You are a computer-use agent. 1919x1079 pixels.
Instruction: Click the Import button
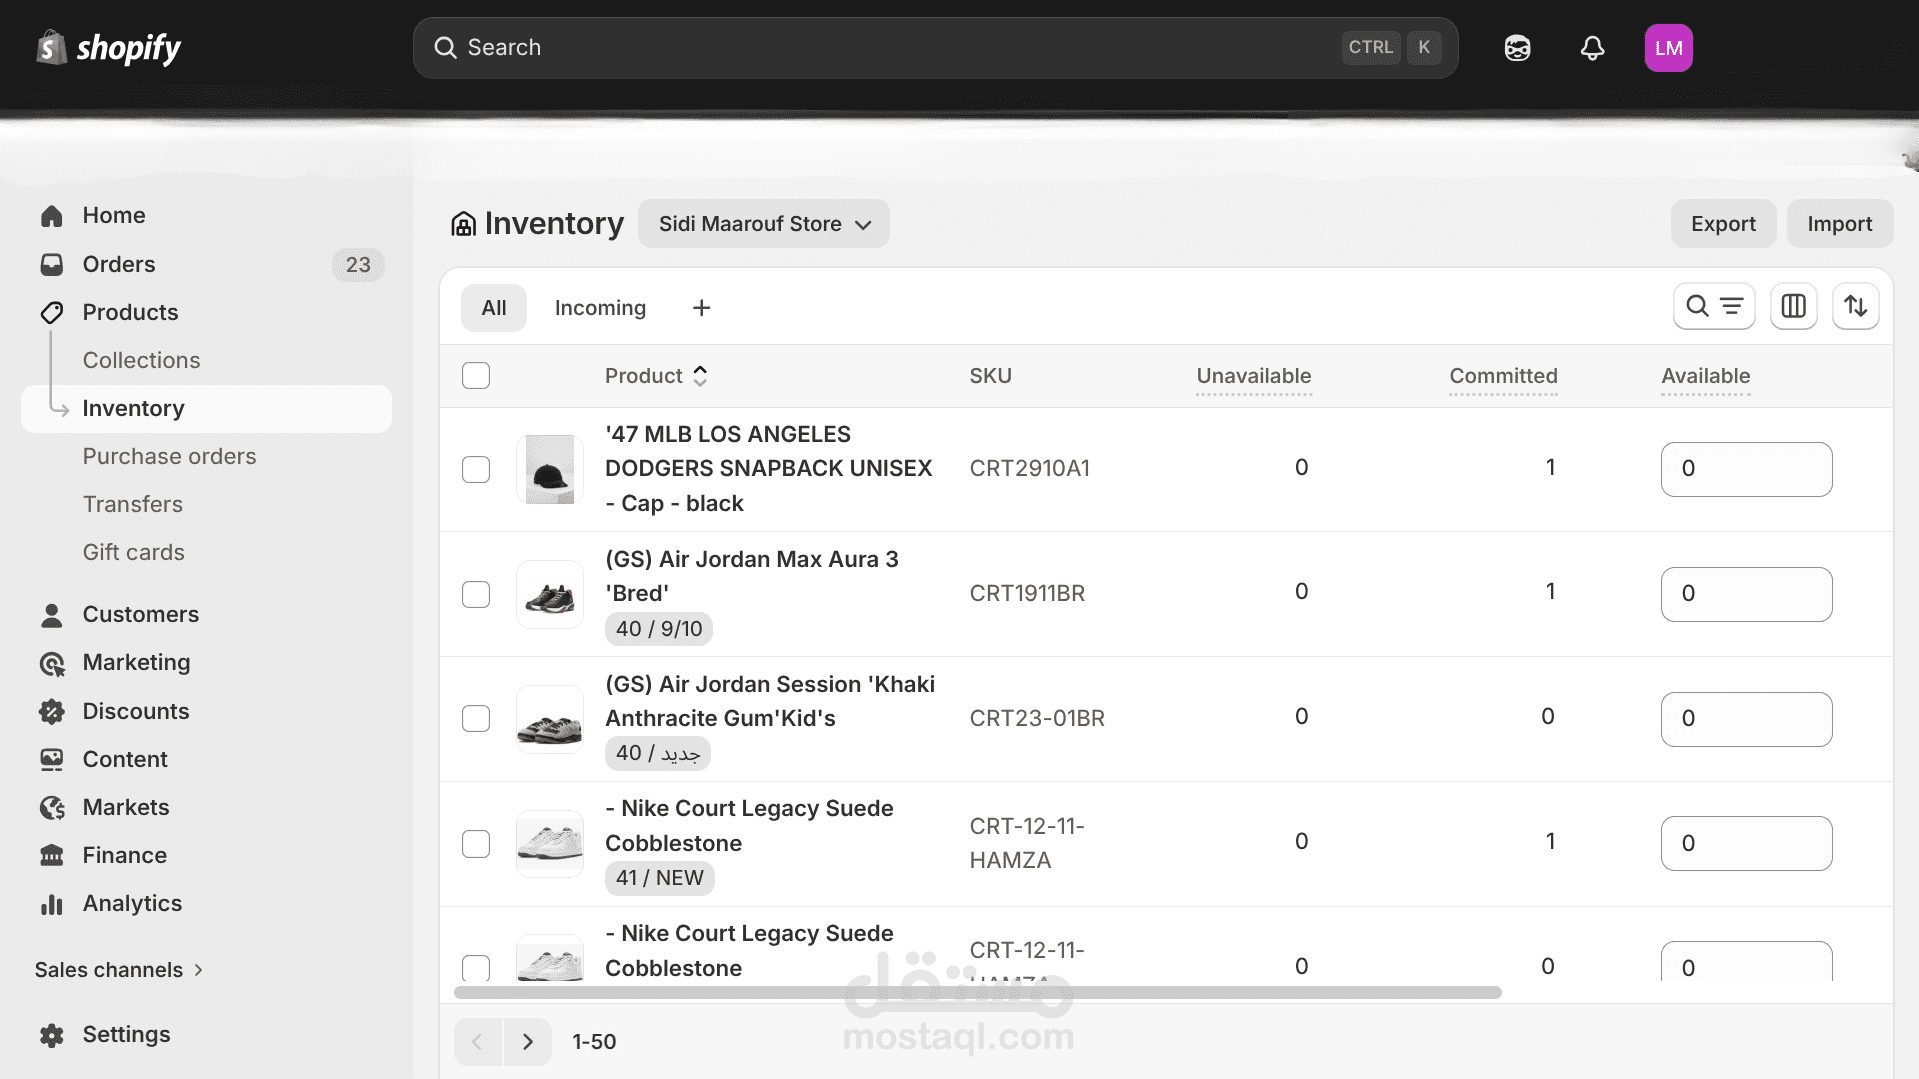(1839, 224)
